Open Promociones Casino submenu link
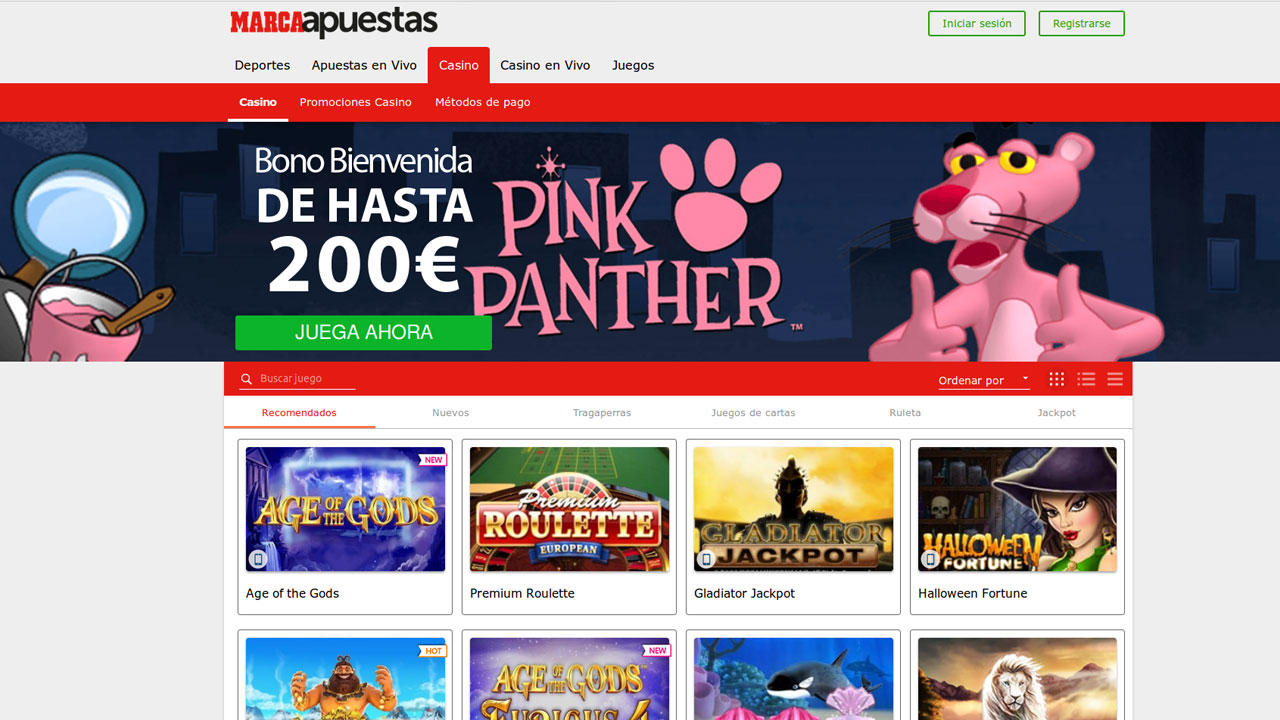Screen dimensions: 1280x720 355,102
